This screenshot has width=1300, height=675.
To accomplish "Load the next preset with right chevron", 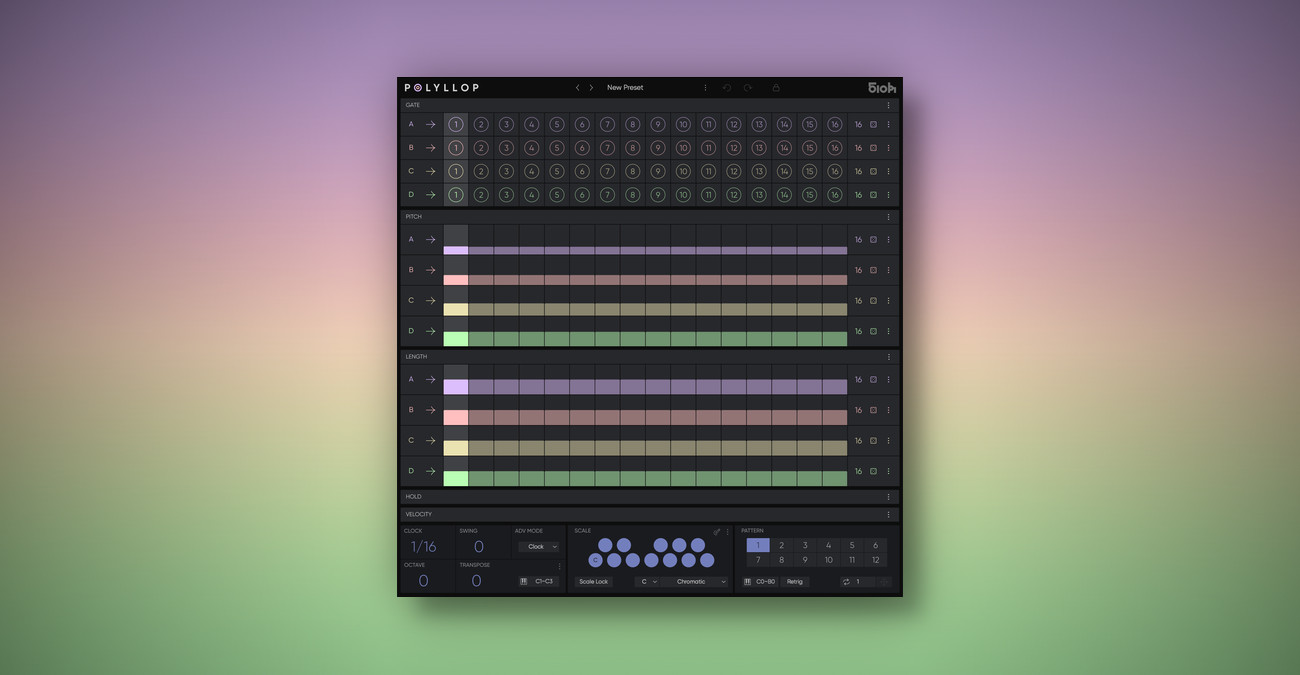I will coord(591,88).
